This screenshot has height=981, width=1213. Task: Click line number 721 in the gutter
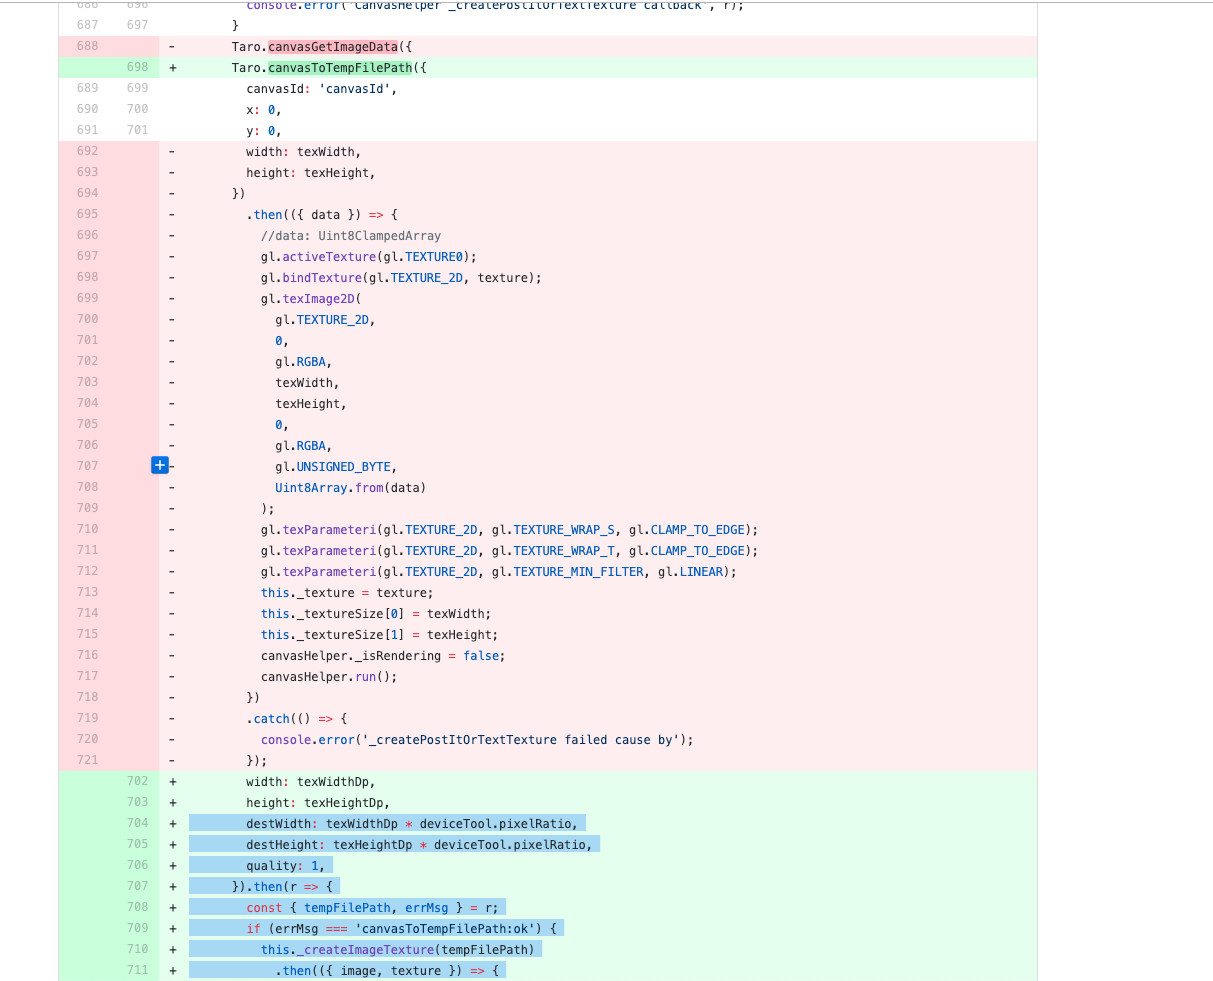(87, 760)
